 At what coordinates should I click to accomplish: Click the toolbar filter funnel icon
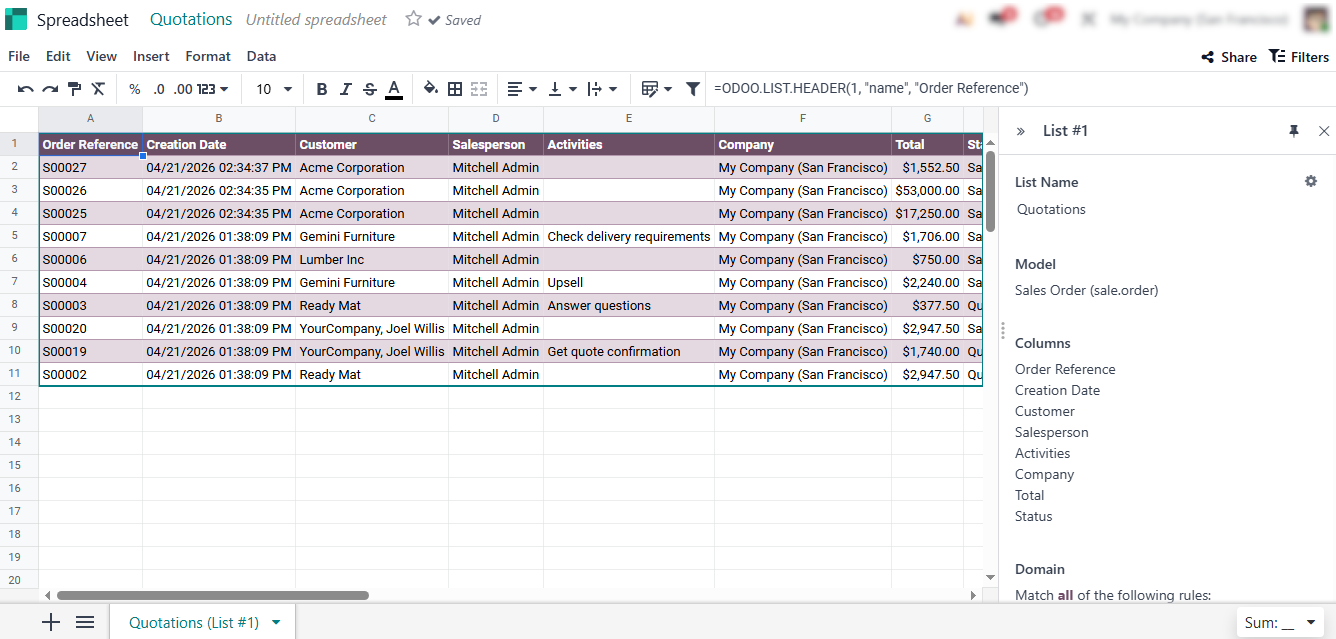coord(692,89)
